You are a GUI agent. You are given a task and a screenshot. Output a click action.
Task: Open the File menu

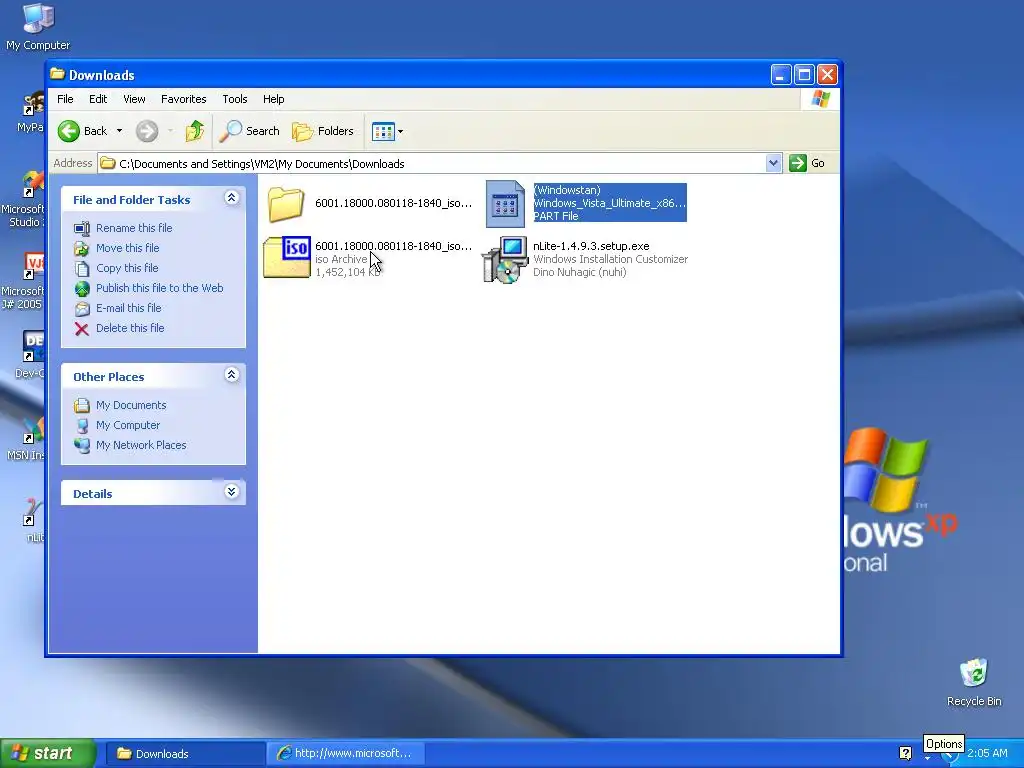coord(65,99)
